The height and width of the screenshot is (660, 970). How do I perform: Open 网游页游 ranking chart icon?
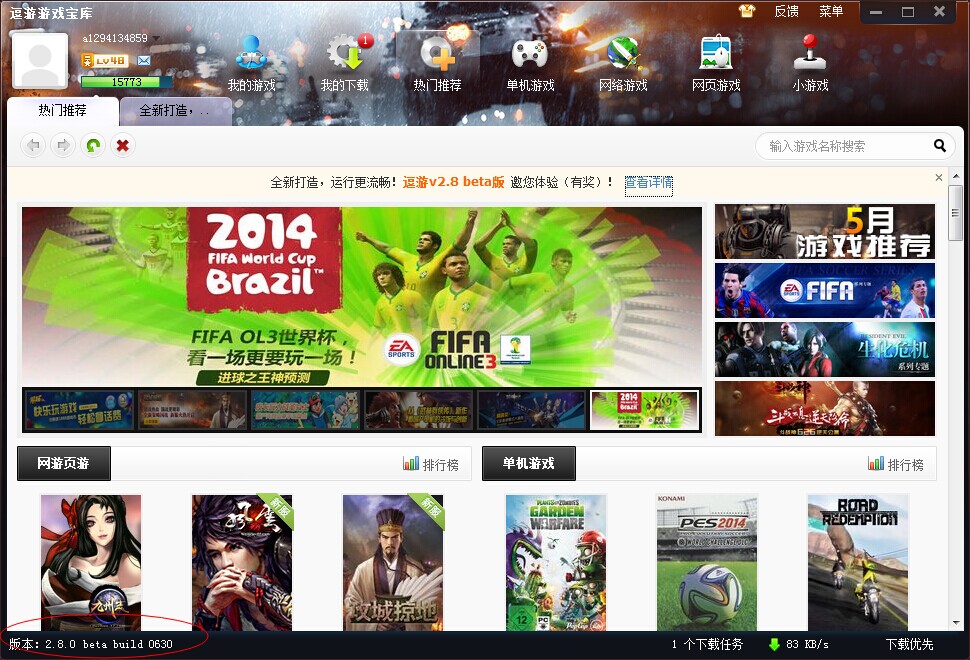pos(411,463)
